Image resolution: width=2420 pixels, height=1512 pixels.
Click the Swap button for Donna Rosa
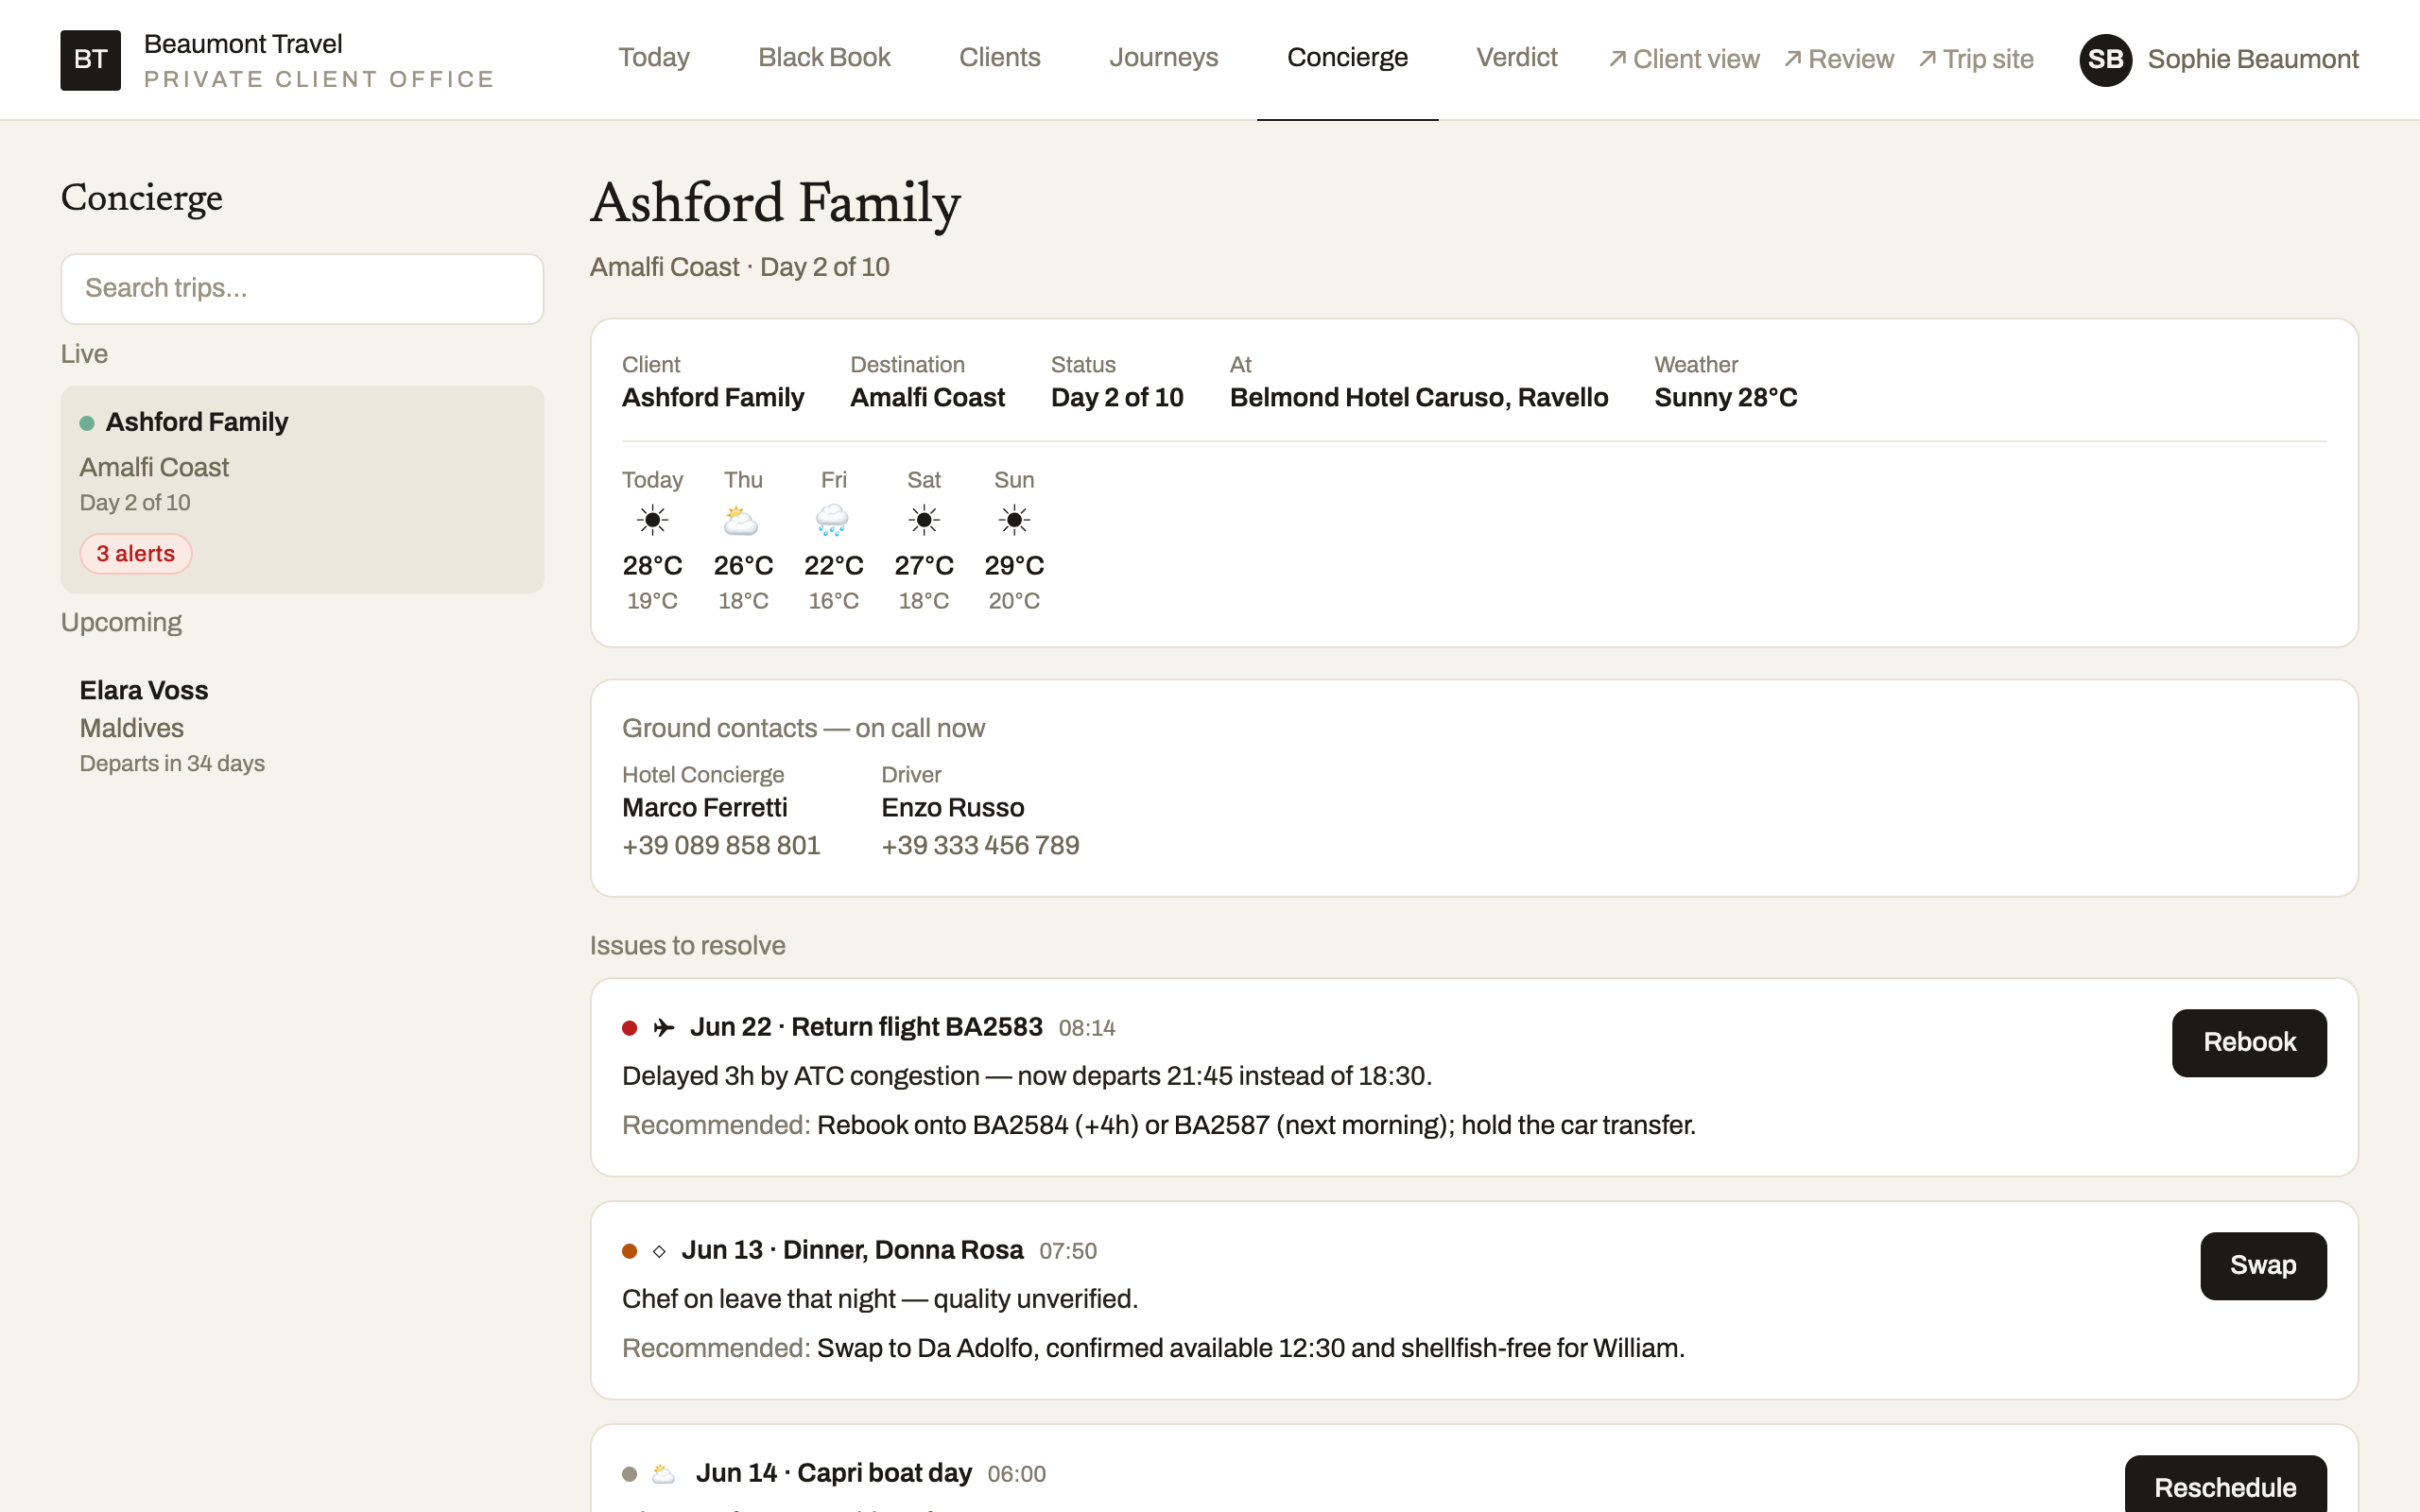[x=2263, y=1265]
